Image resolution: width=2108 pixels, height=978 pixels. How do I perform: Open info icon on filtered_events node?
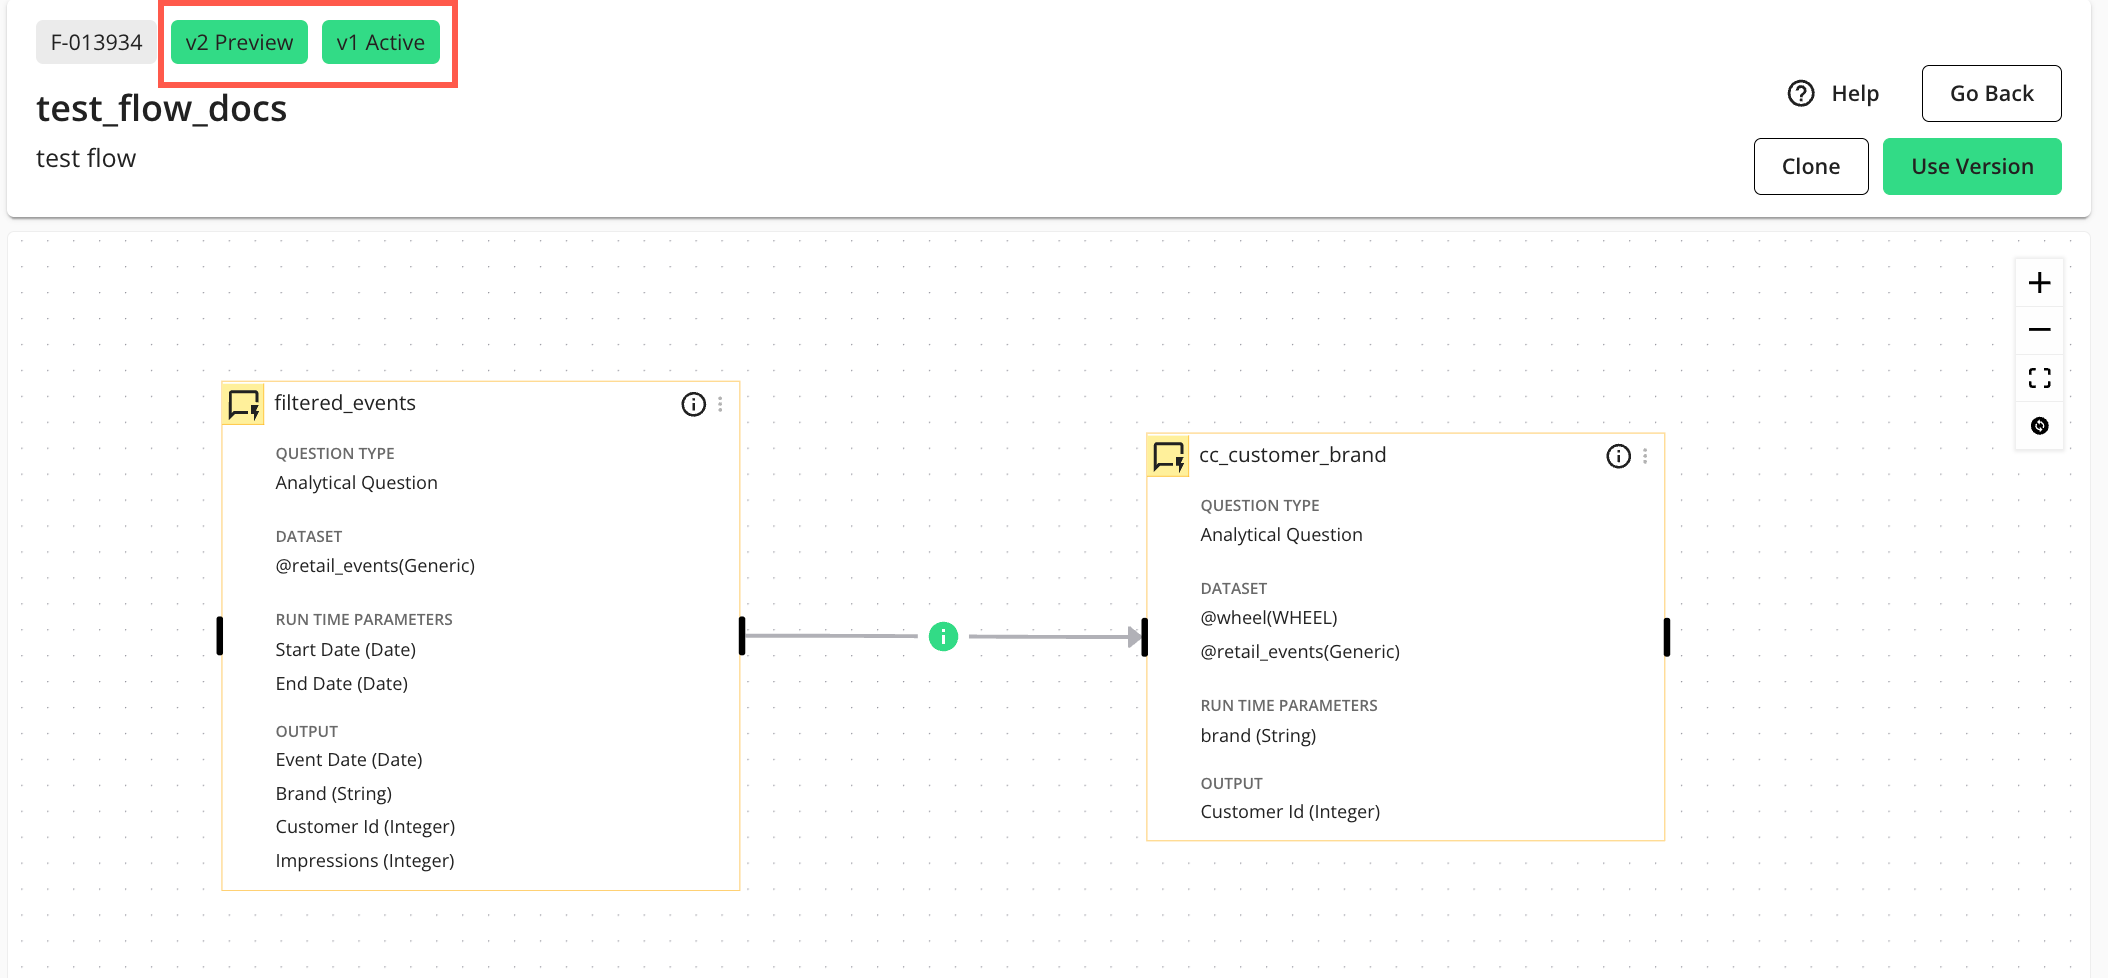[693, 404]
